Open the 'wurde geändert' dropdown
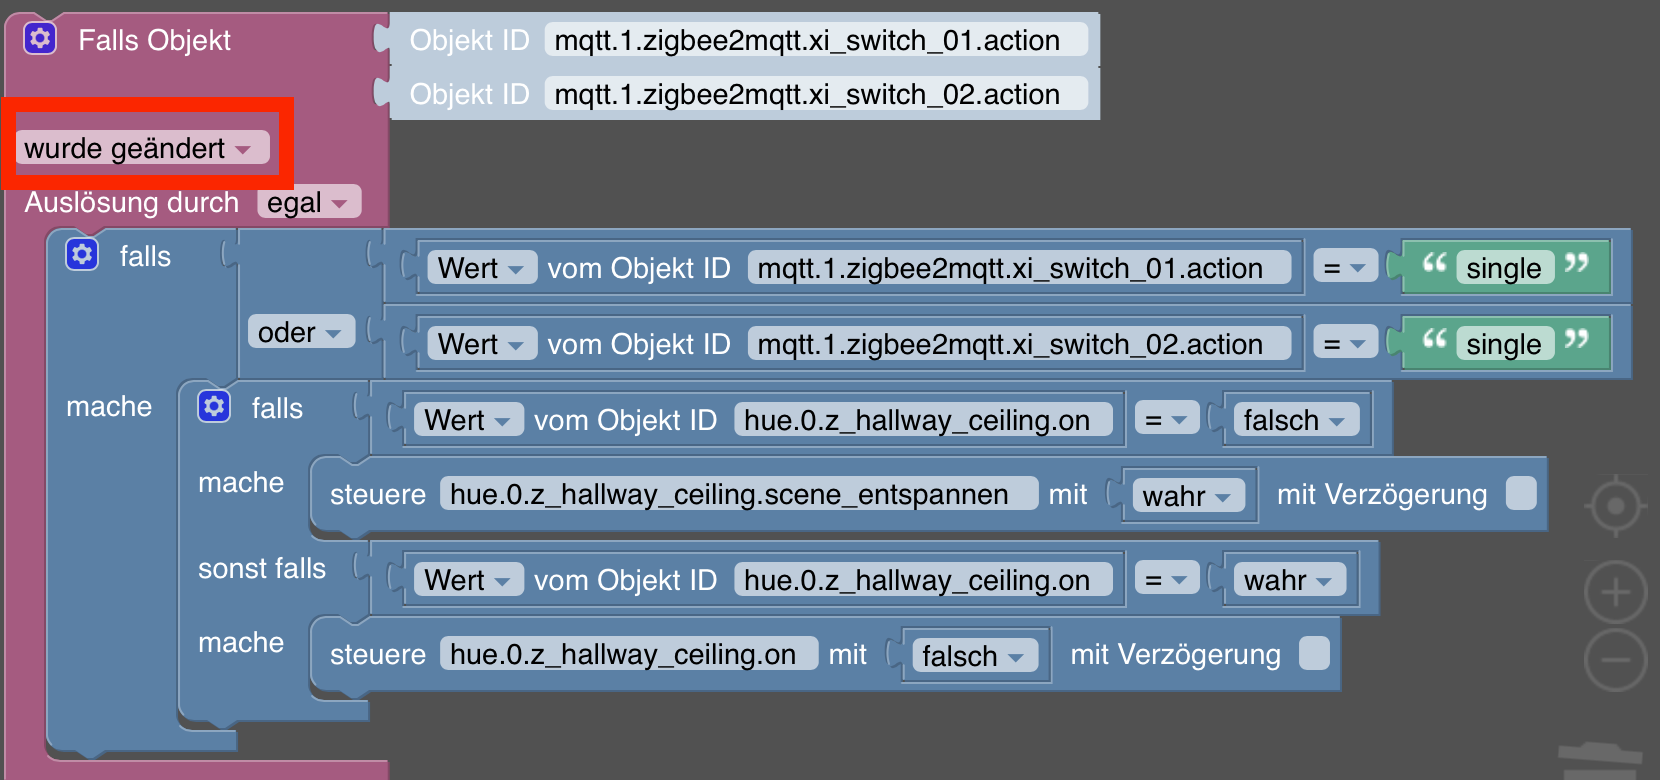The width and height of the screenshot is (1660, 780). (x=143, y=148)
